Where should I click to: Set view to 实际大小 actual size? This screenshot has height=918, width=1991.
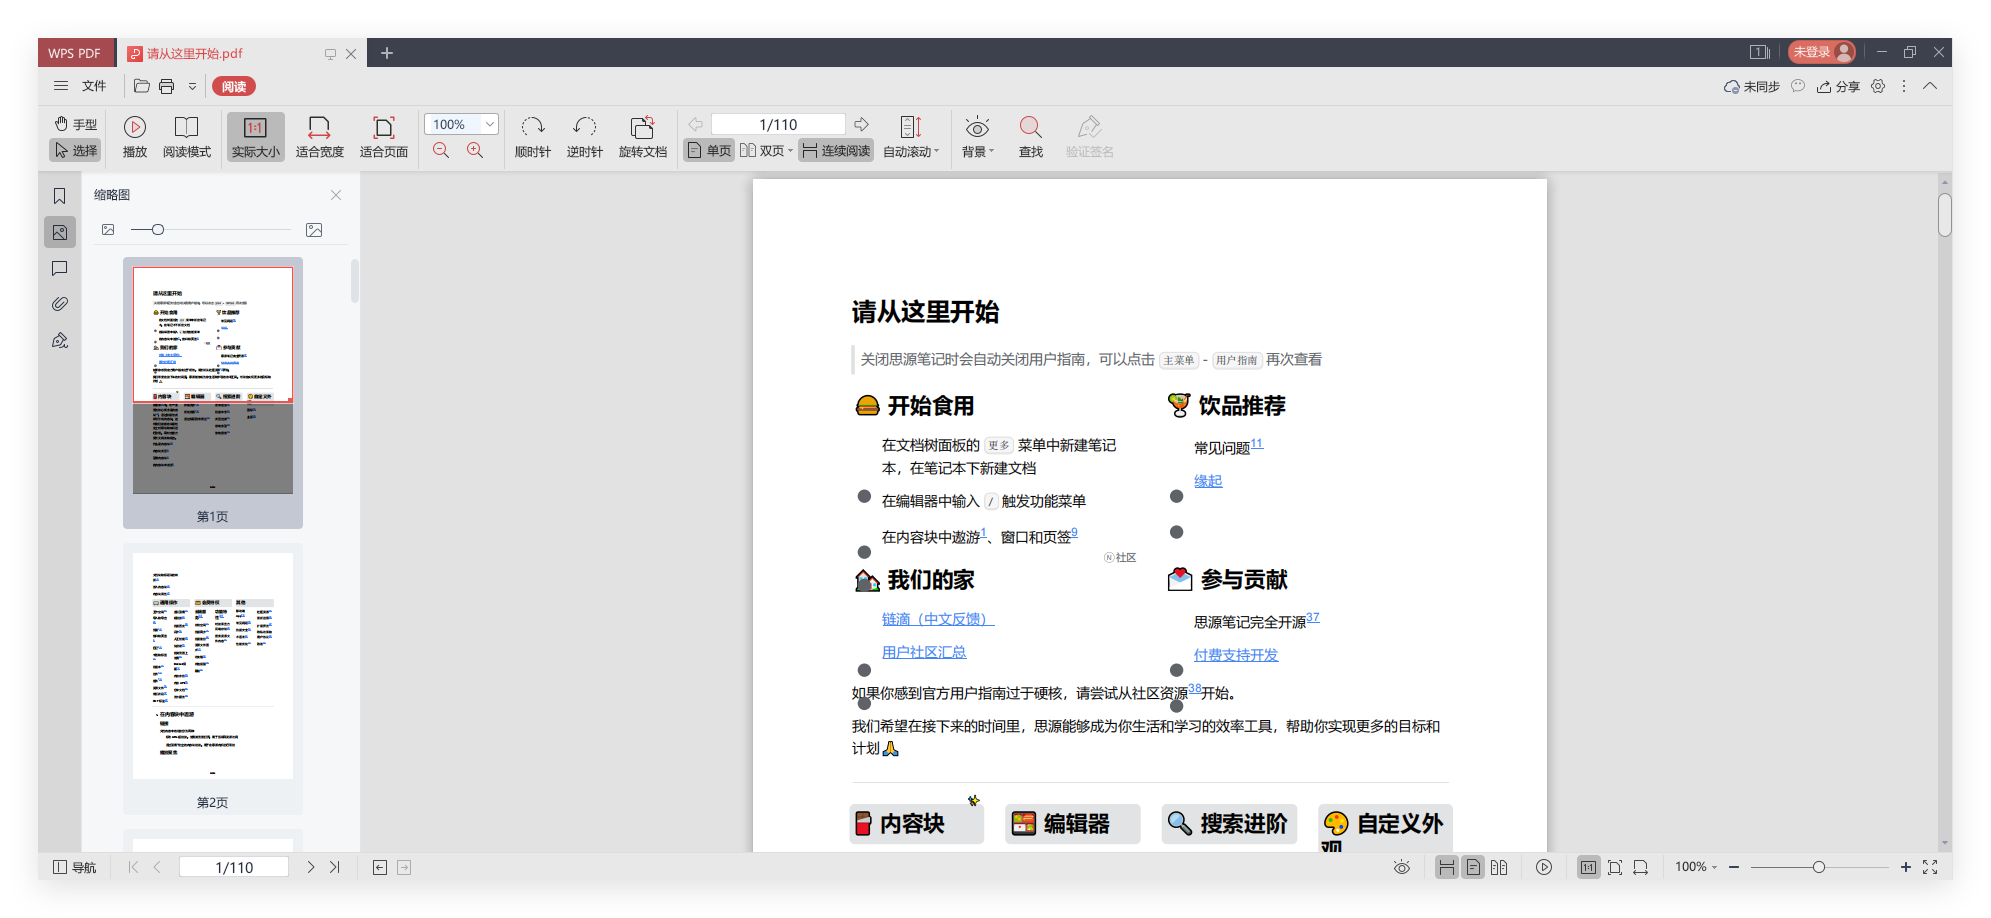(255, 137)
